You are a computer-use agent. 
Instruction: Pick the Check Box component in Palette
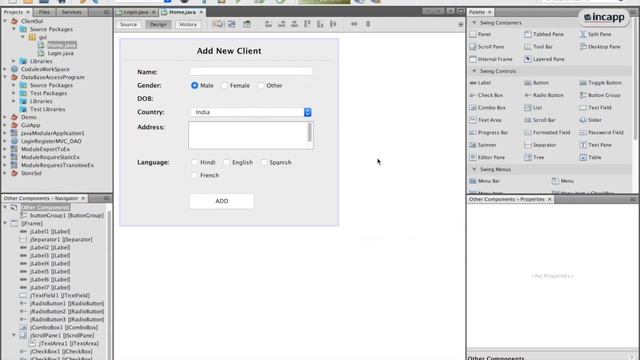[486, 95]
